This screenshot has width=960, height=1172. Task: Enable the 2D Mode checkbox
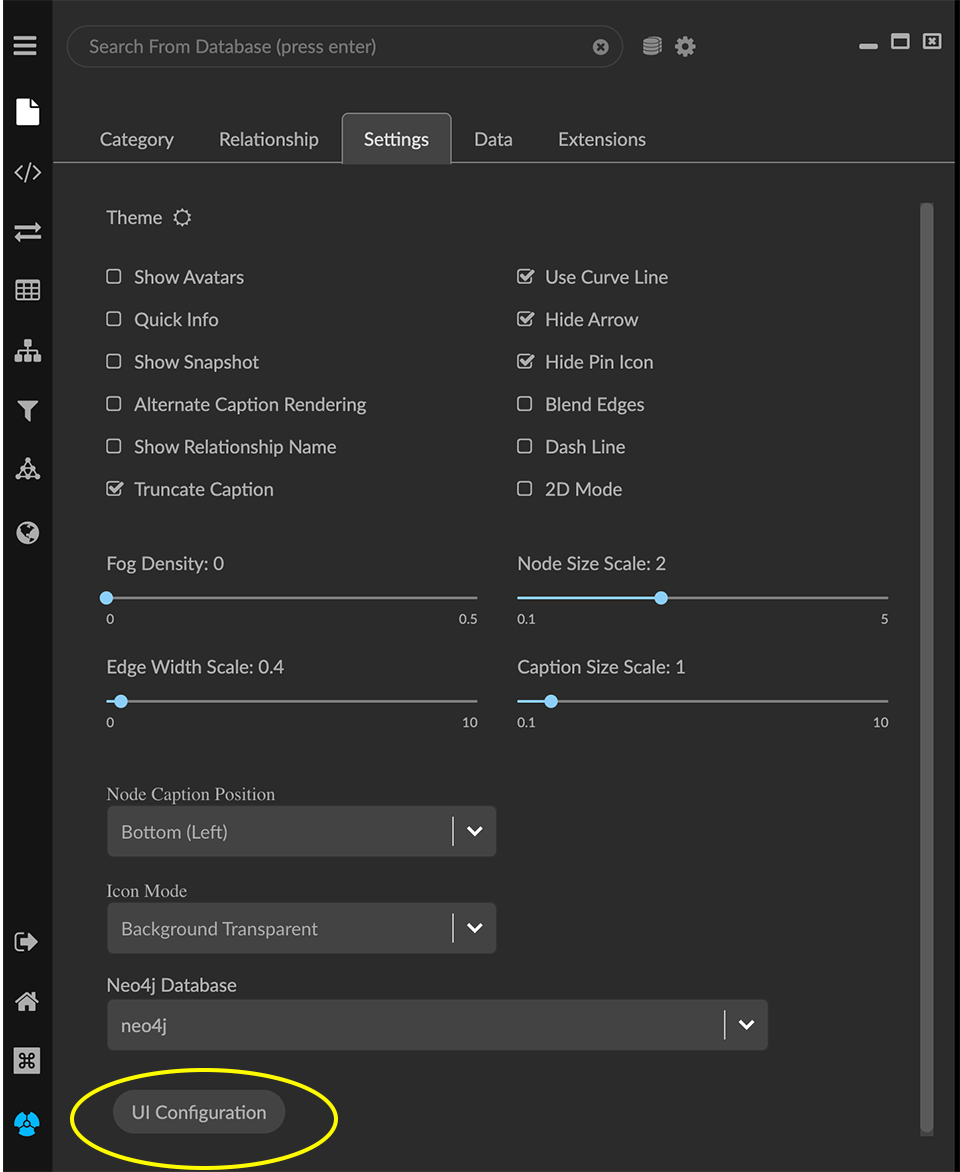tap(525, 489)
